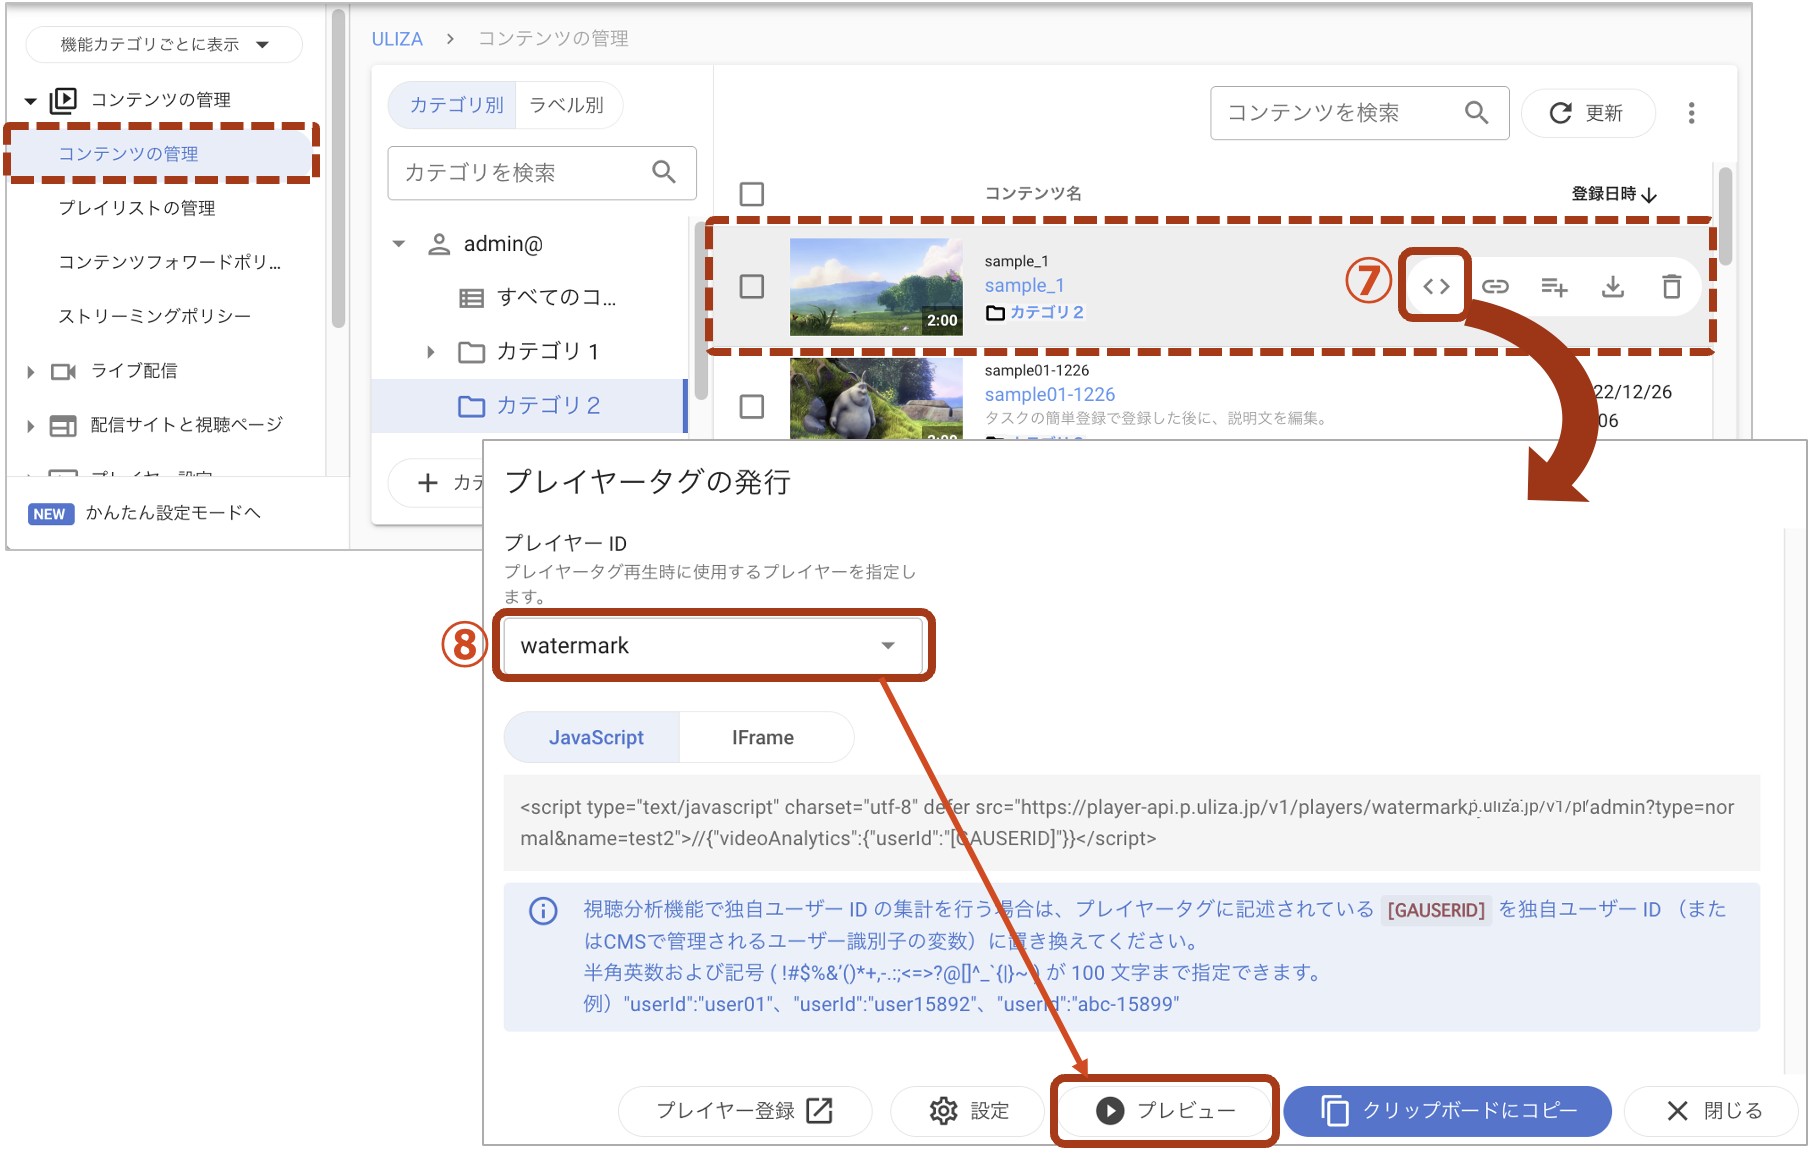This screenshot has width=1816, height=1152.
Task: Click かんたん設定モードへ link
Action: tap(173, 513)
